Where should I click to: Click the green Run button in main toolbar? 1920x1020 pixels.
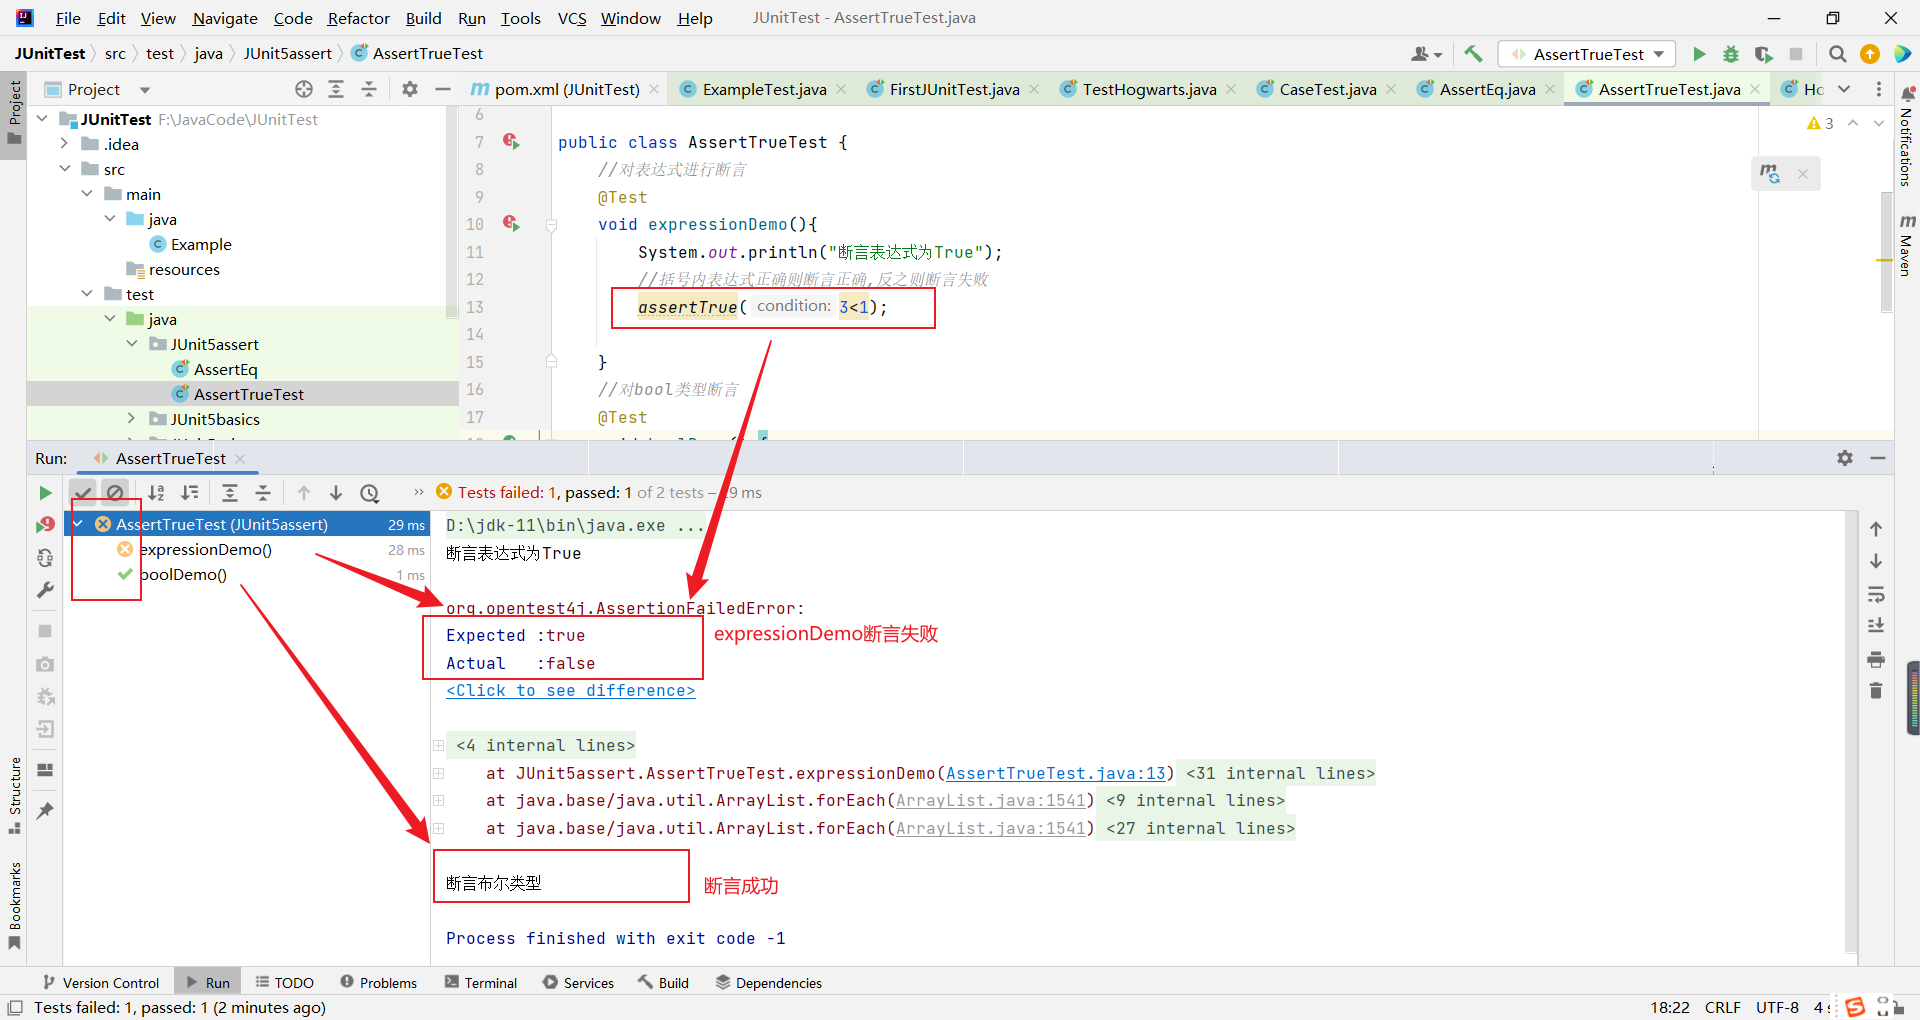tap(1698, 54)
